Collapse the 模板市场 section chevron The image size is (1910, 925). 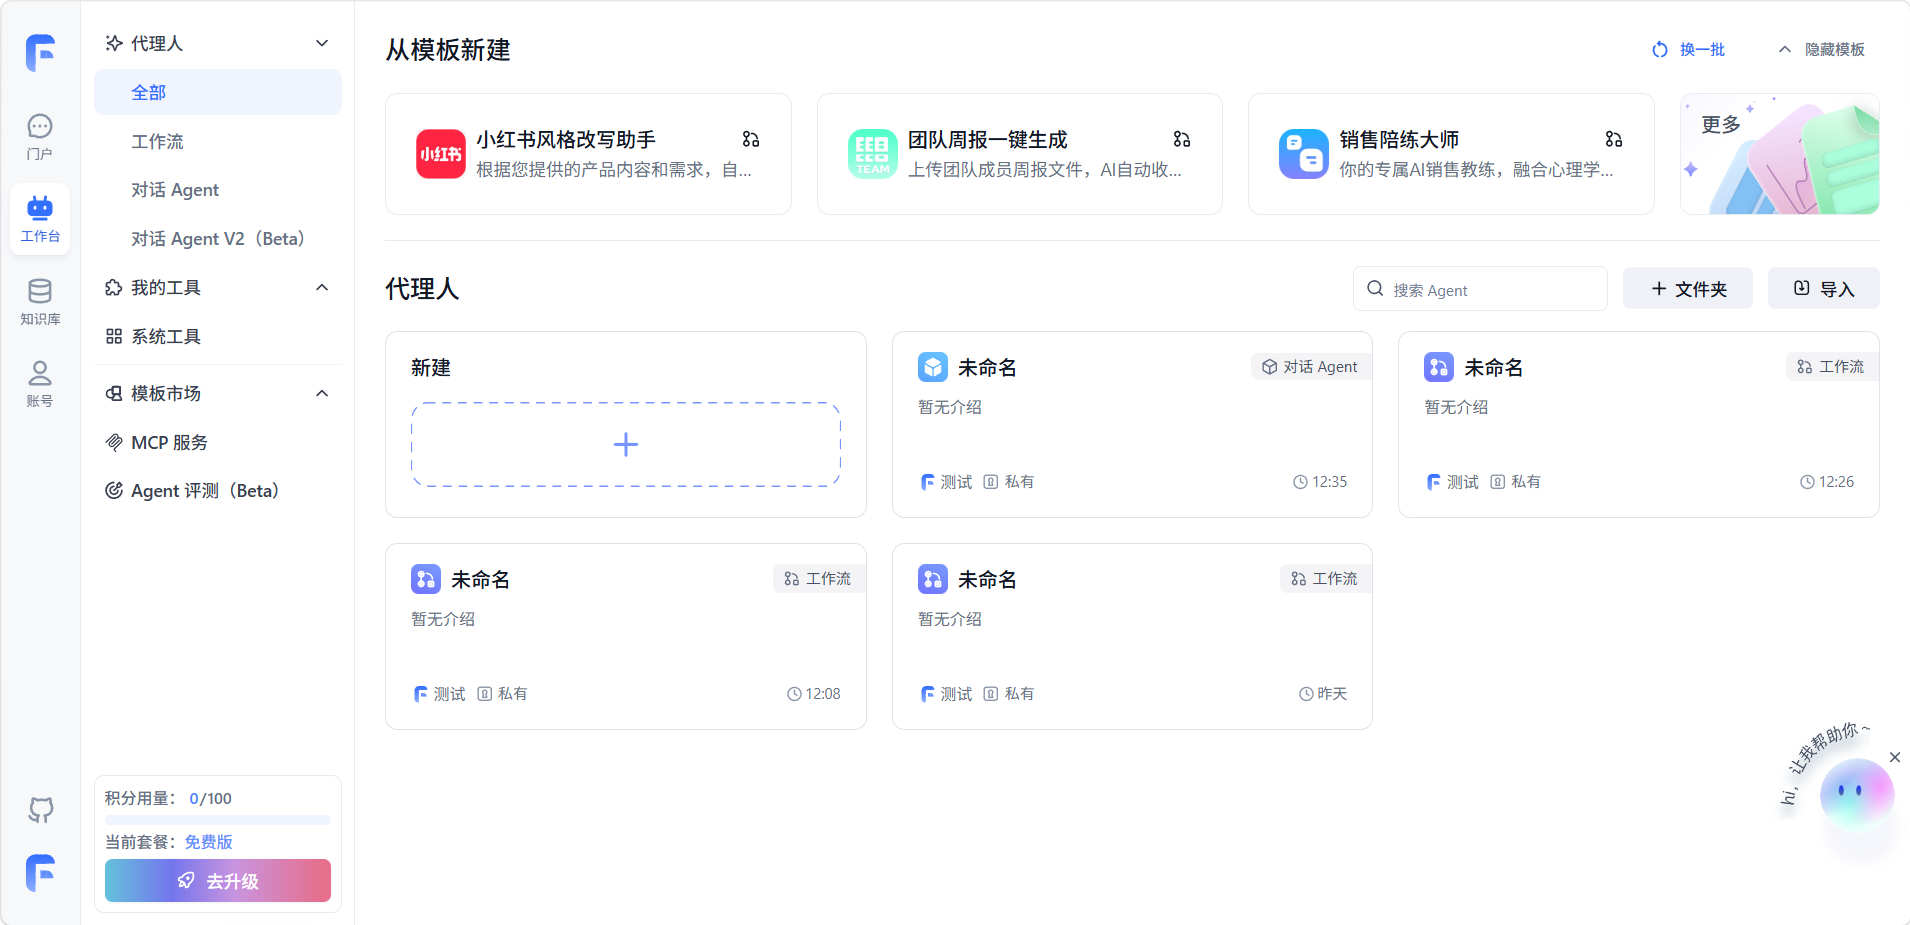click(322, 394)
